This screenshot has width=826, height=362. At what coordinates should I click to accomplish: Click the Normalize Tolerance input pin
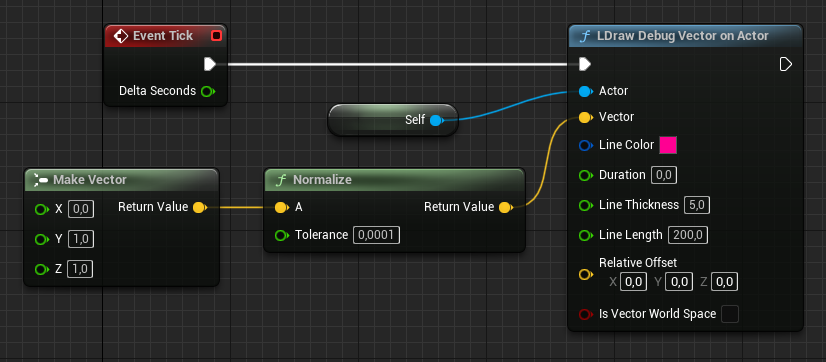tap(282, 235)
